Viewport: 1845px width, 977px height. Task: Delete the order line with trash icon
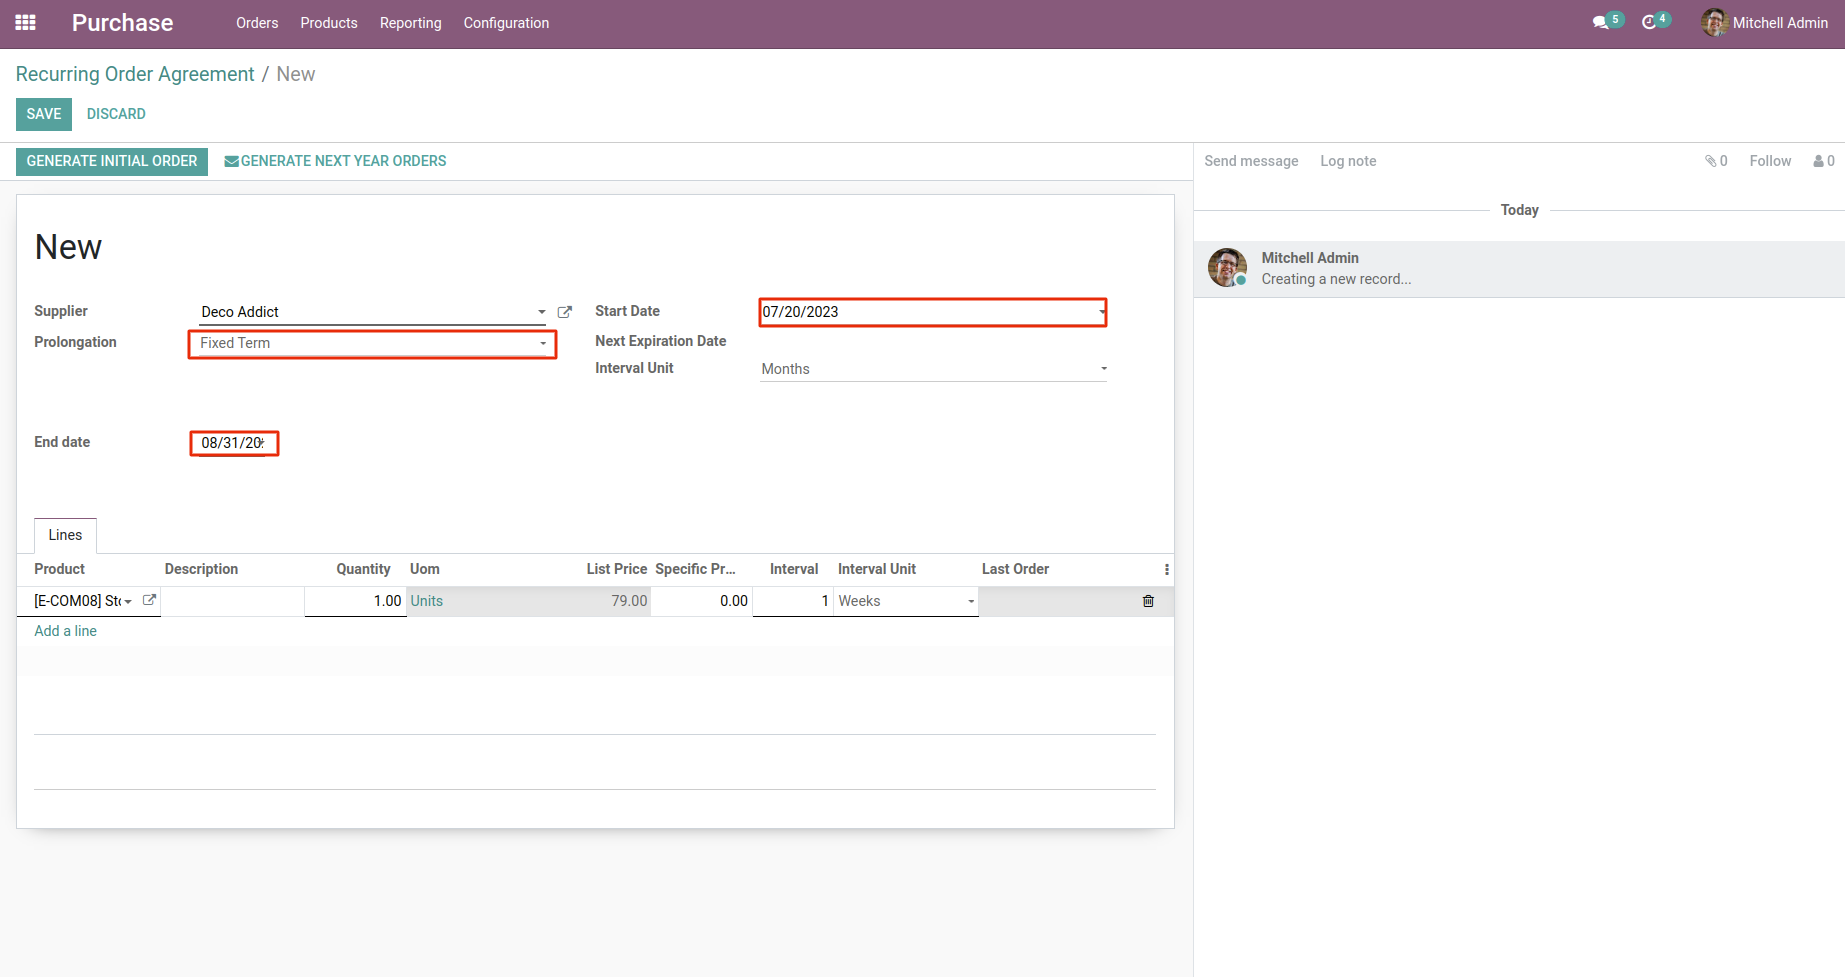coord(1148,601)
